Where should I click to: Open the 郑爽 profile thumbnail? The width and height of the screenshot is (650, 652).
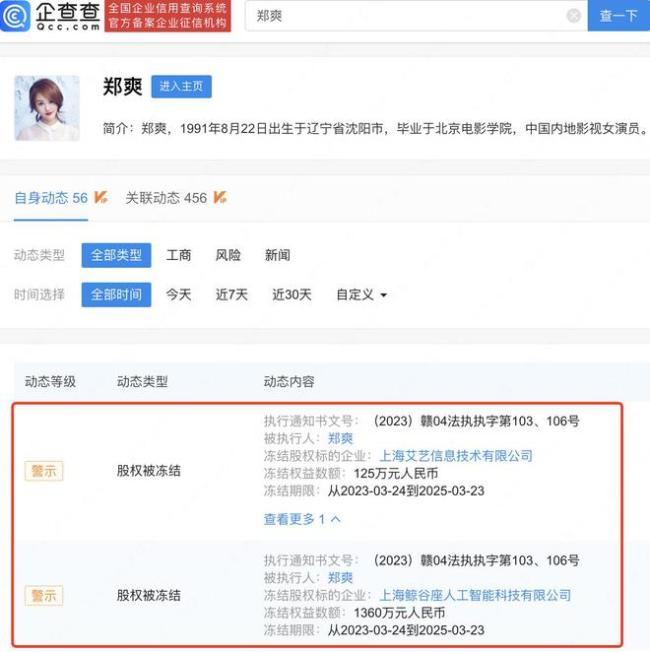47,108
